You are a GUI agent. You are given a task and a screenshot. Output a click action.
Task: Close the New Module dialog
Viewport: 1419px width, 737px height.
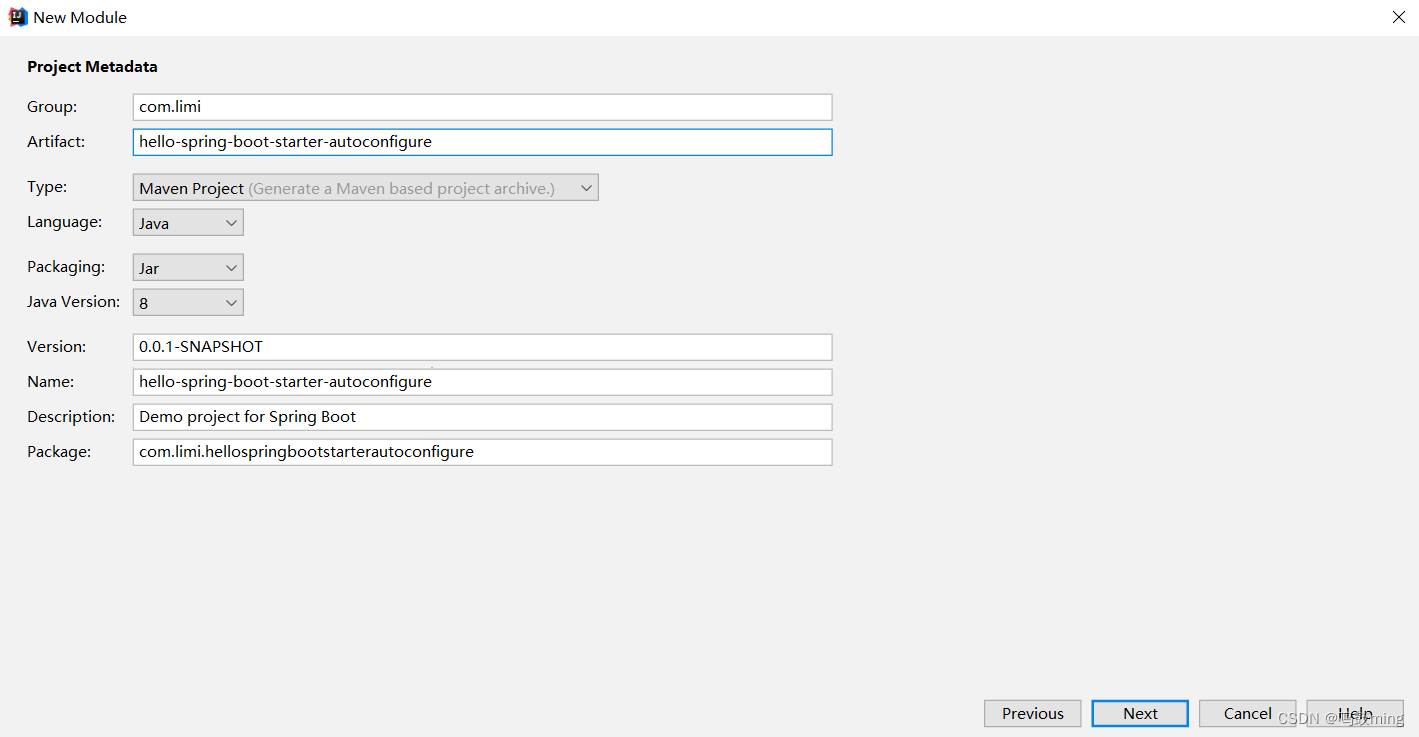[x=1398, y=17]
